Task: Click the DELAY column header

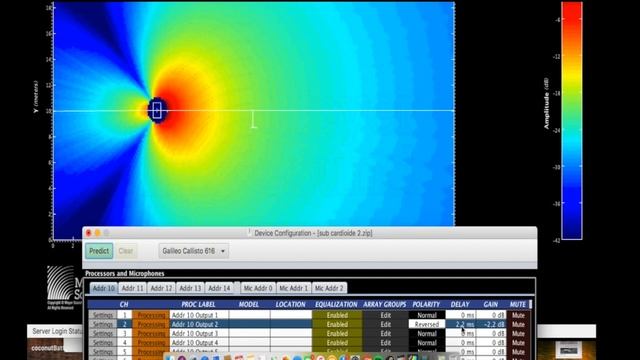Action: [460, 304]
